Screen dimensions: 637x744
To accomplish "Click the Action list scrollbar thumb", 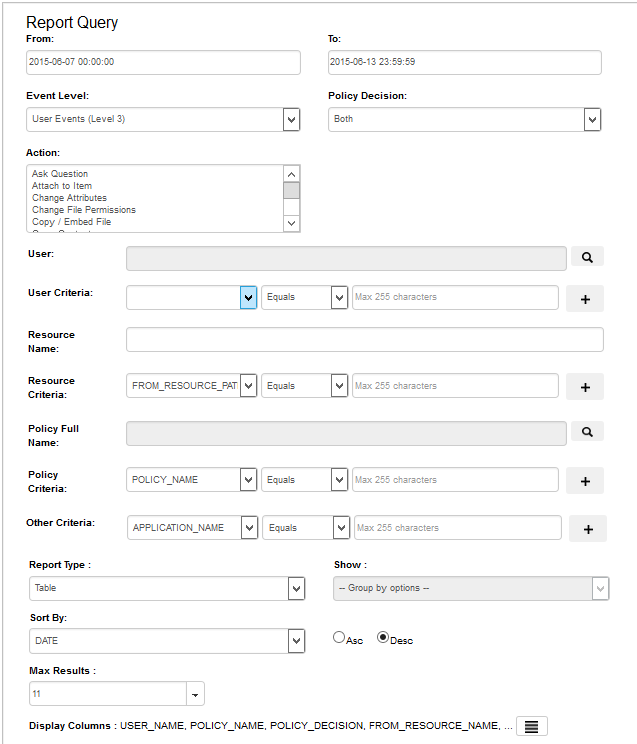I will click(x=291, y=191).
